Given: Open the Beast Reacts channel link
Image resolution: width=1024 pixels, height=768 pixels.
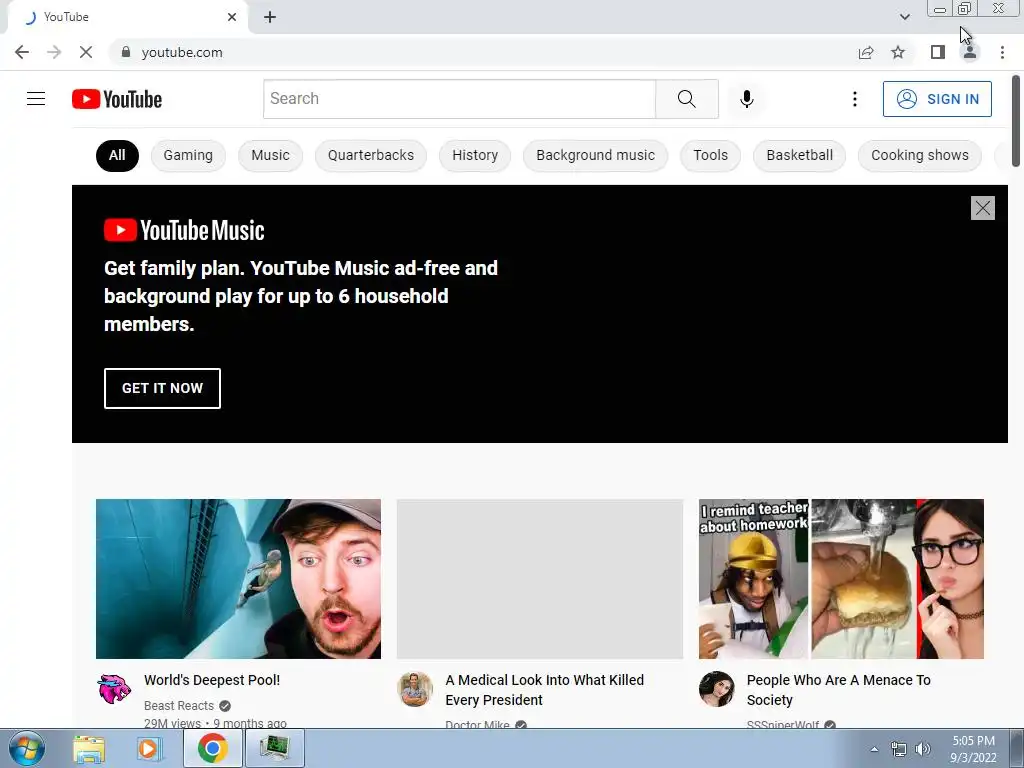Looking at the screenshot, I should point(179,705).
